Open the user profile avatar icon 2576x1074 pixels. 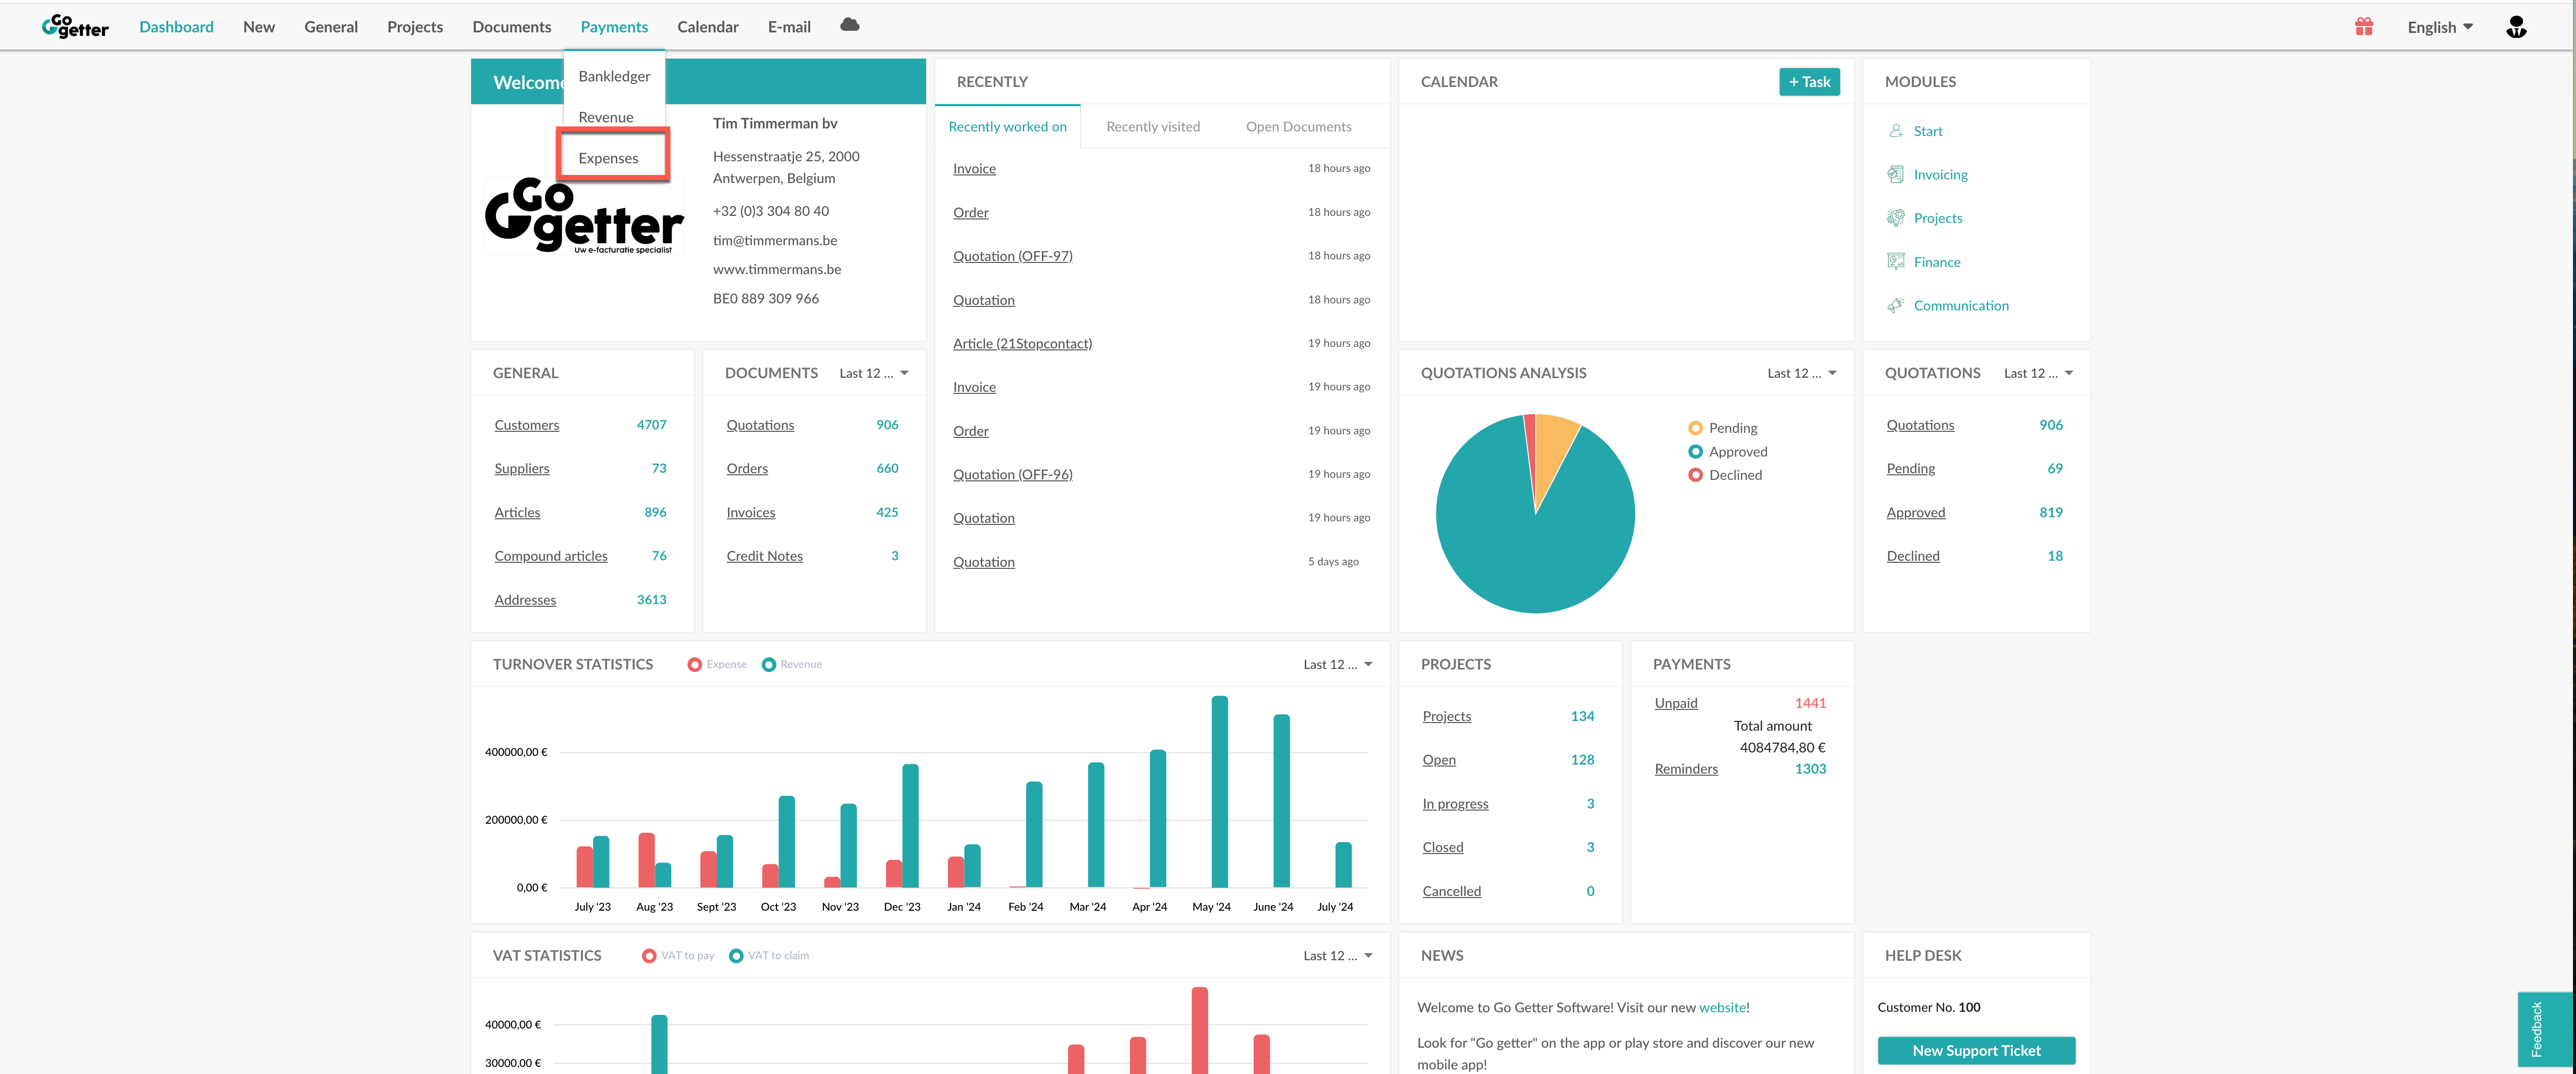click(2517, 27)
